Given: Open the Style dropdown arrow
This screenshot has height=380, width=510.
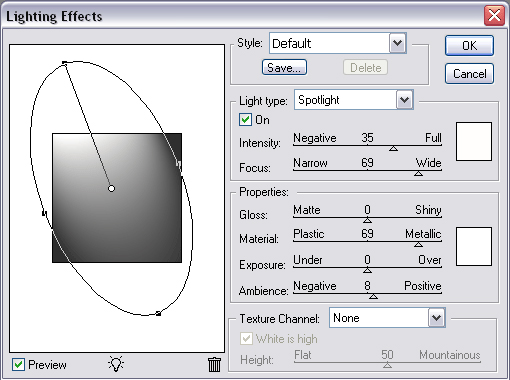Looking at the screenshot, I should pos(397,43).
